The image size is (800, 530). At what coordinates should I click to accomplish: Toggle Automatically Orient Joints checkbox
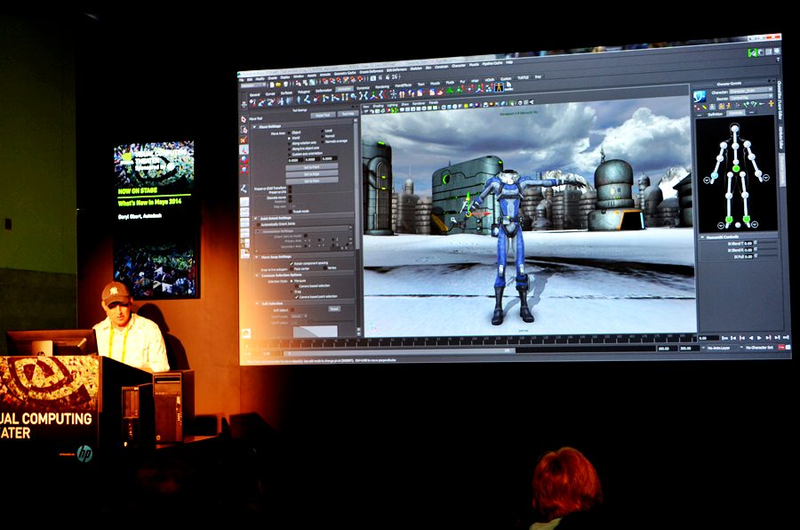(x=258, y=224)
